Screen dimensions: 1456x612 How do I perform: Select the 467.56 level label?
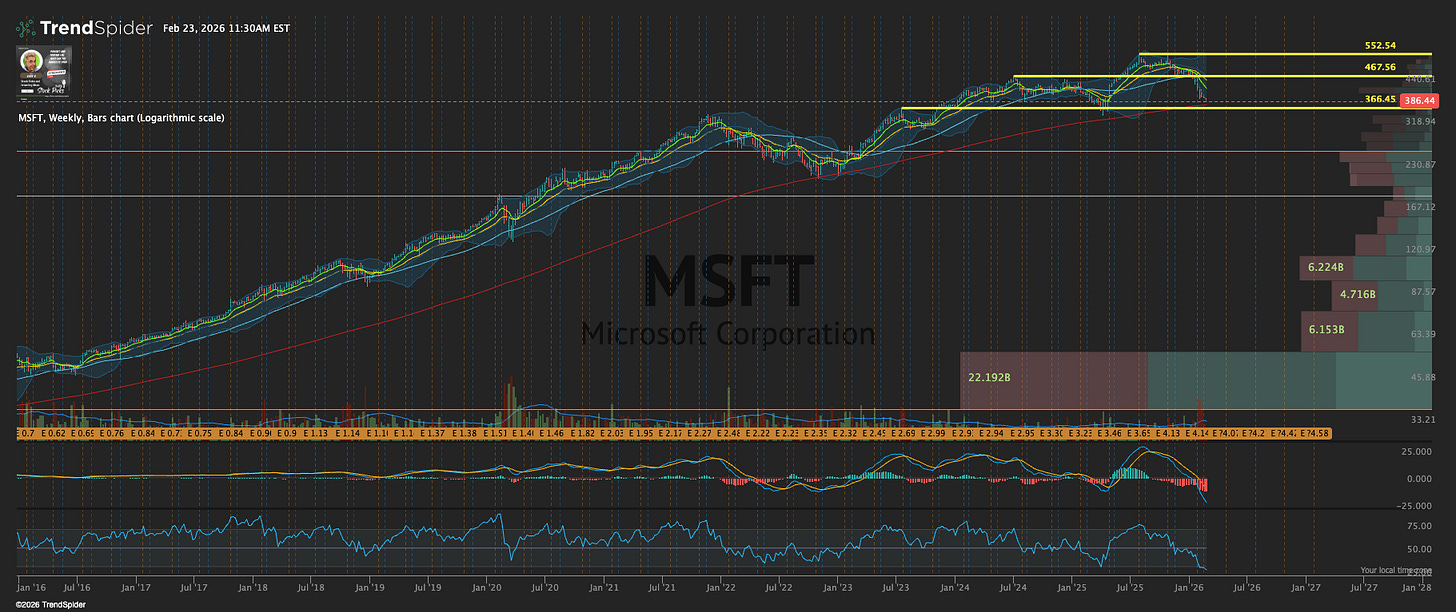pyautogui.click(x=1379, y=68)
